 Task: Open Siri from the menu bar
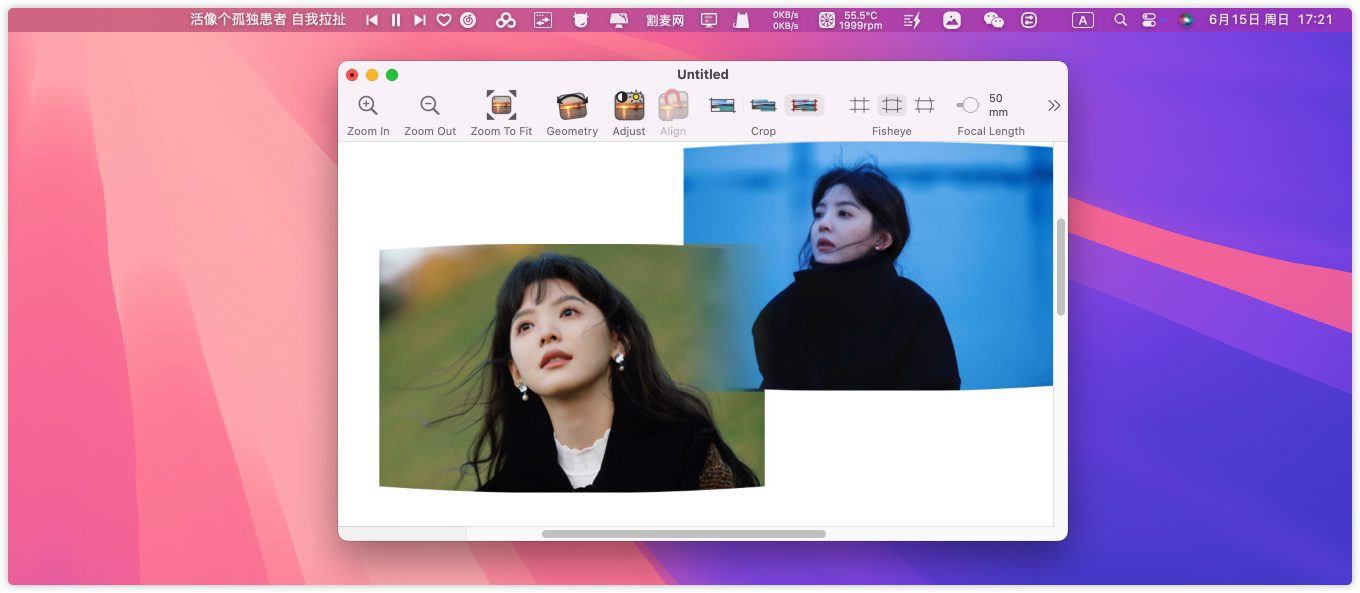tap(1186, 20)
